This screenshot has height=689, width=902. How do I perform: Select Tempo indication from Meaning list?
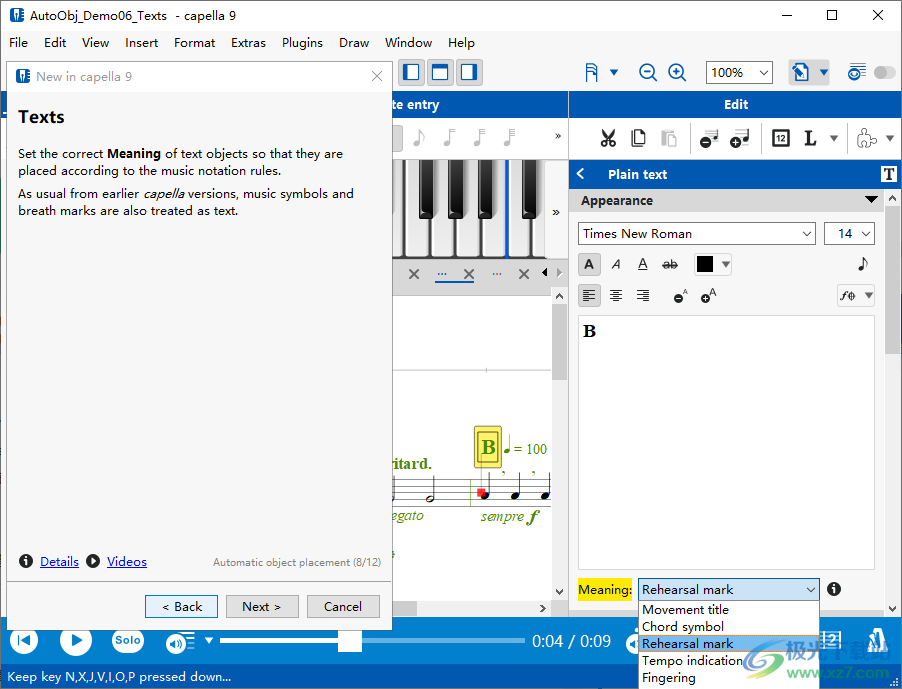(x=692, y=661)
